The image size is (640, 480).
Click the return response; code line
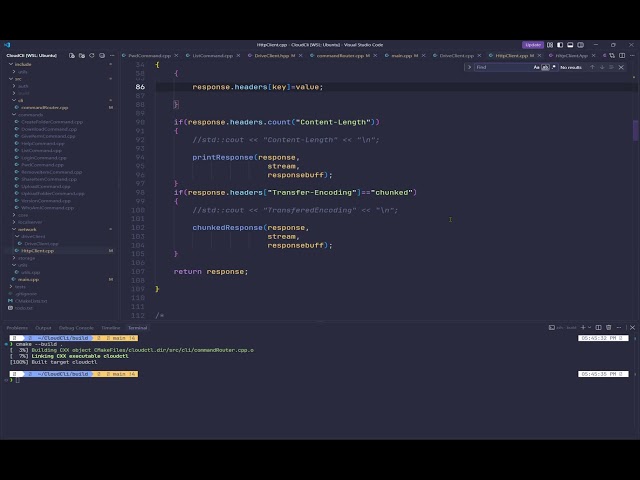tap(211, 272)
